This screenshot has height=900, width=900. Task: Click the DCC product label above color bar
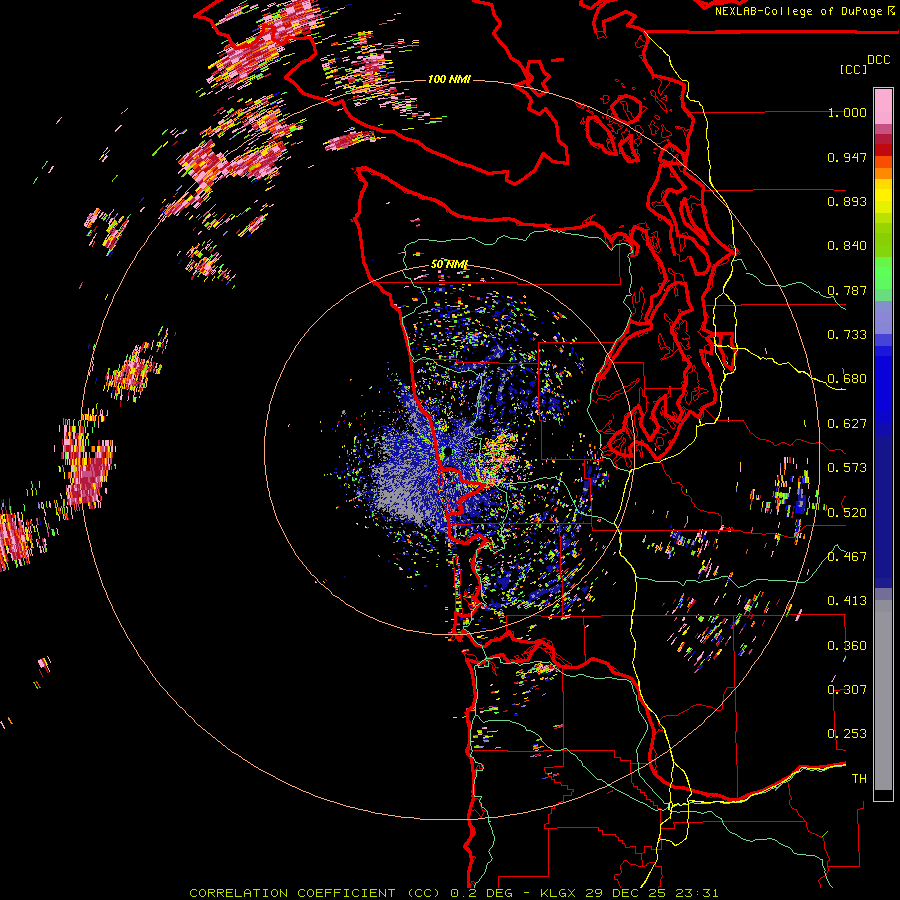click(878, 60)
